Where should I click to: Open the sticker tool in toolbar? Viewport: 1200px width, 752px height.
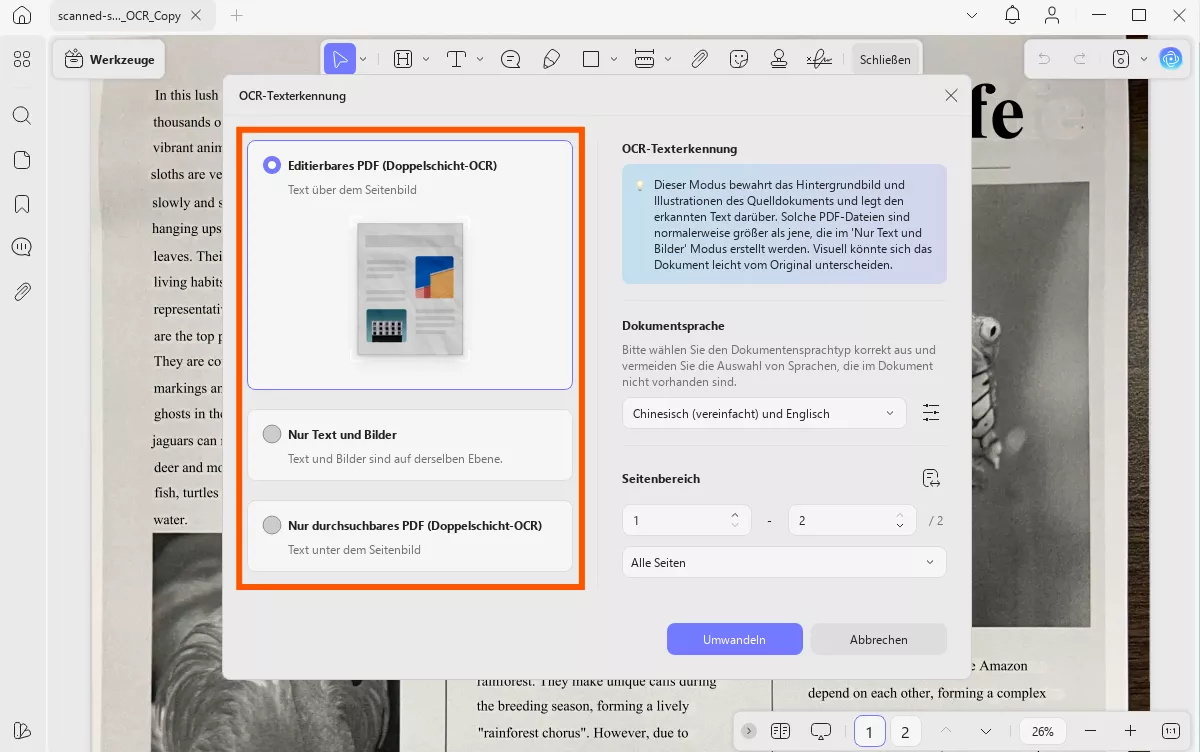pos(740,59)
